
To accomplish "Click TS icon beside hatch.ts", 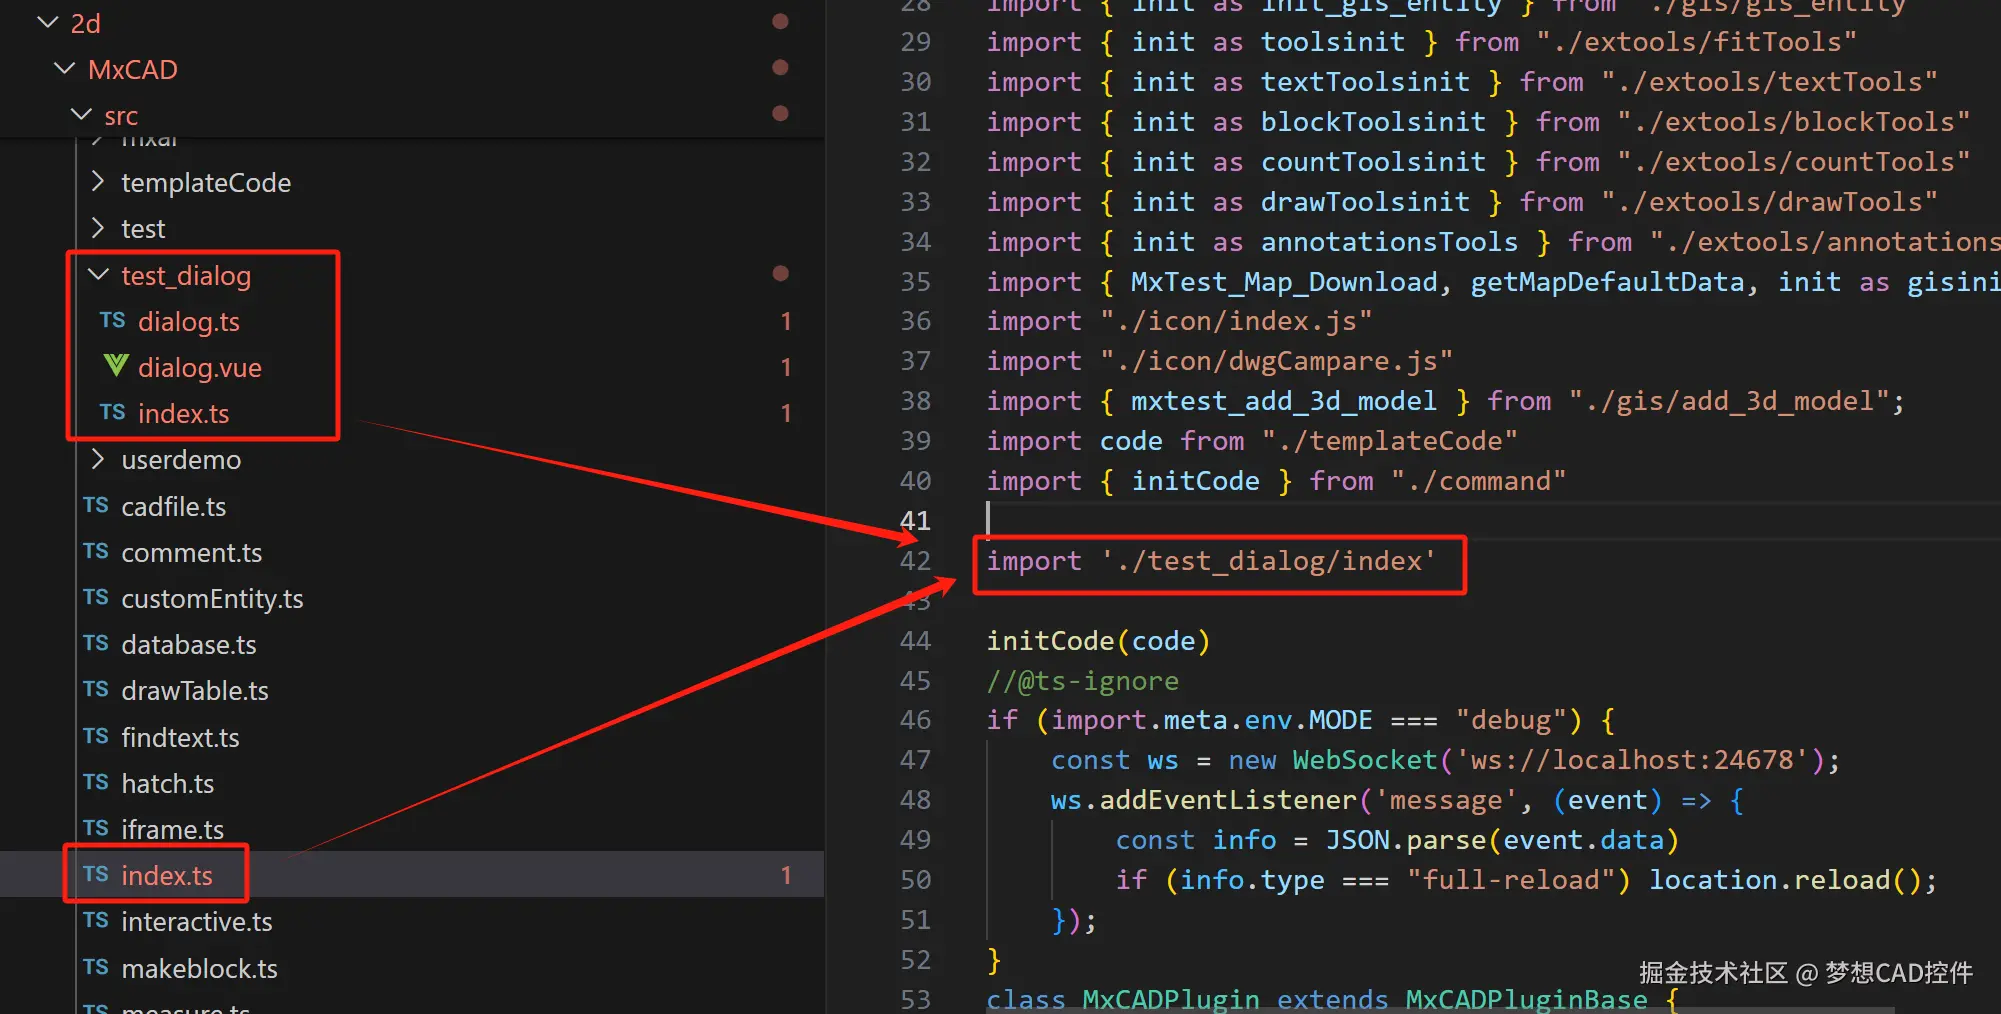I will point(96,782).
